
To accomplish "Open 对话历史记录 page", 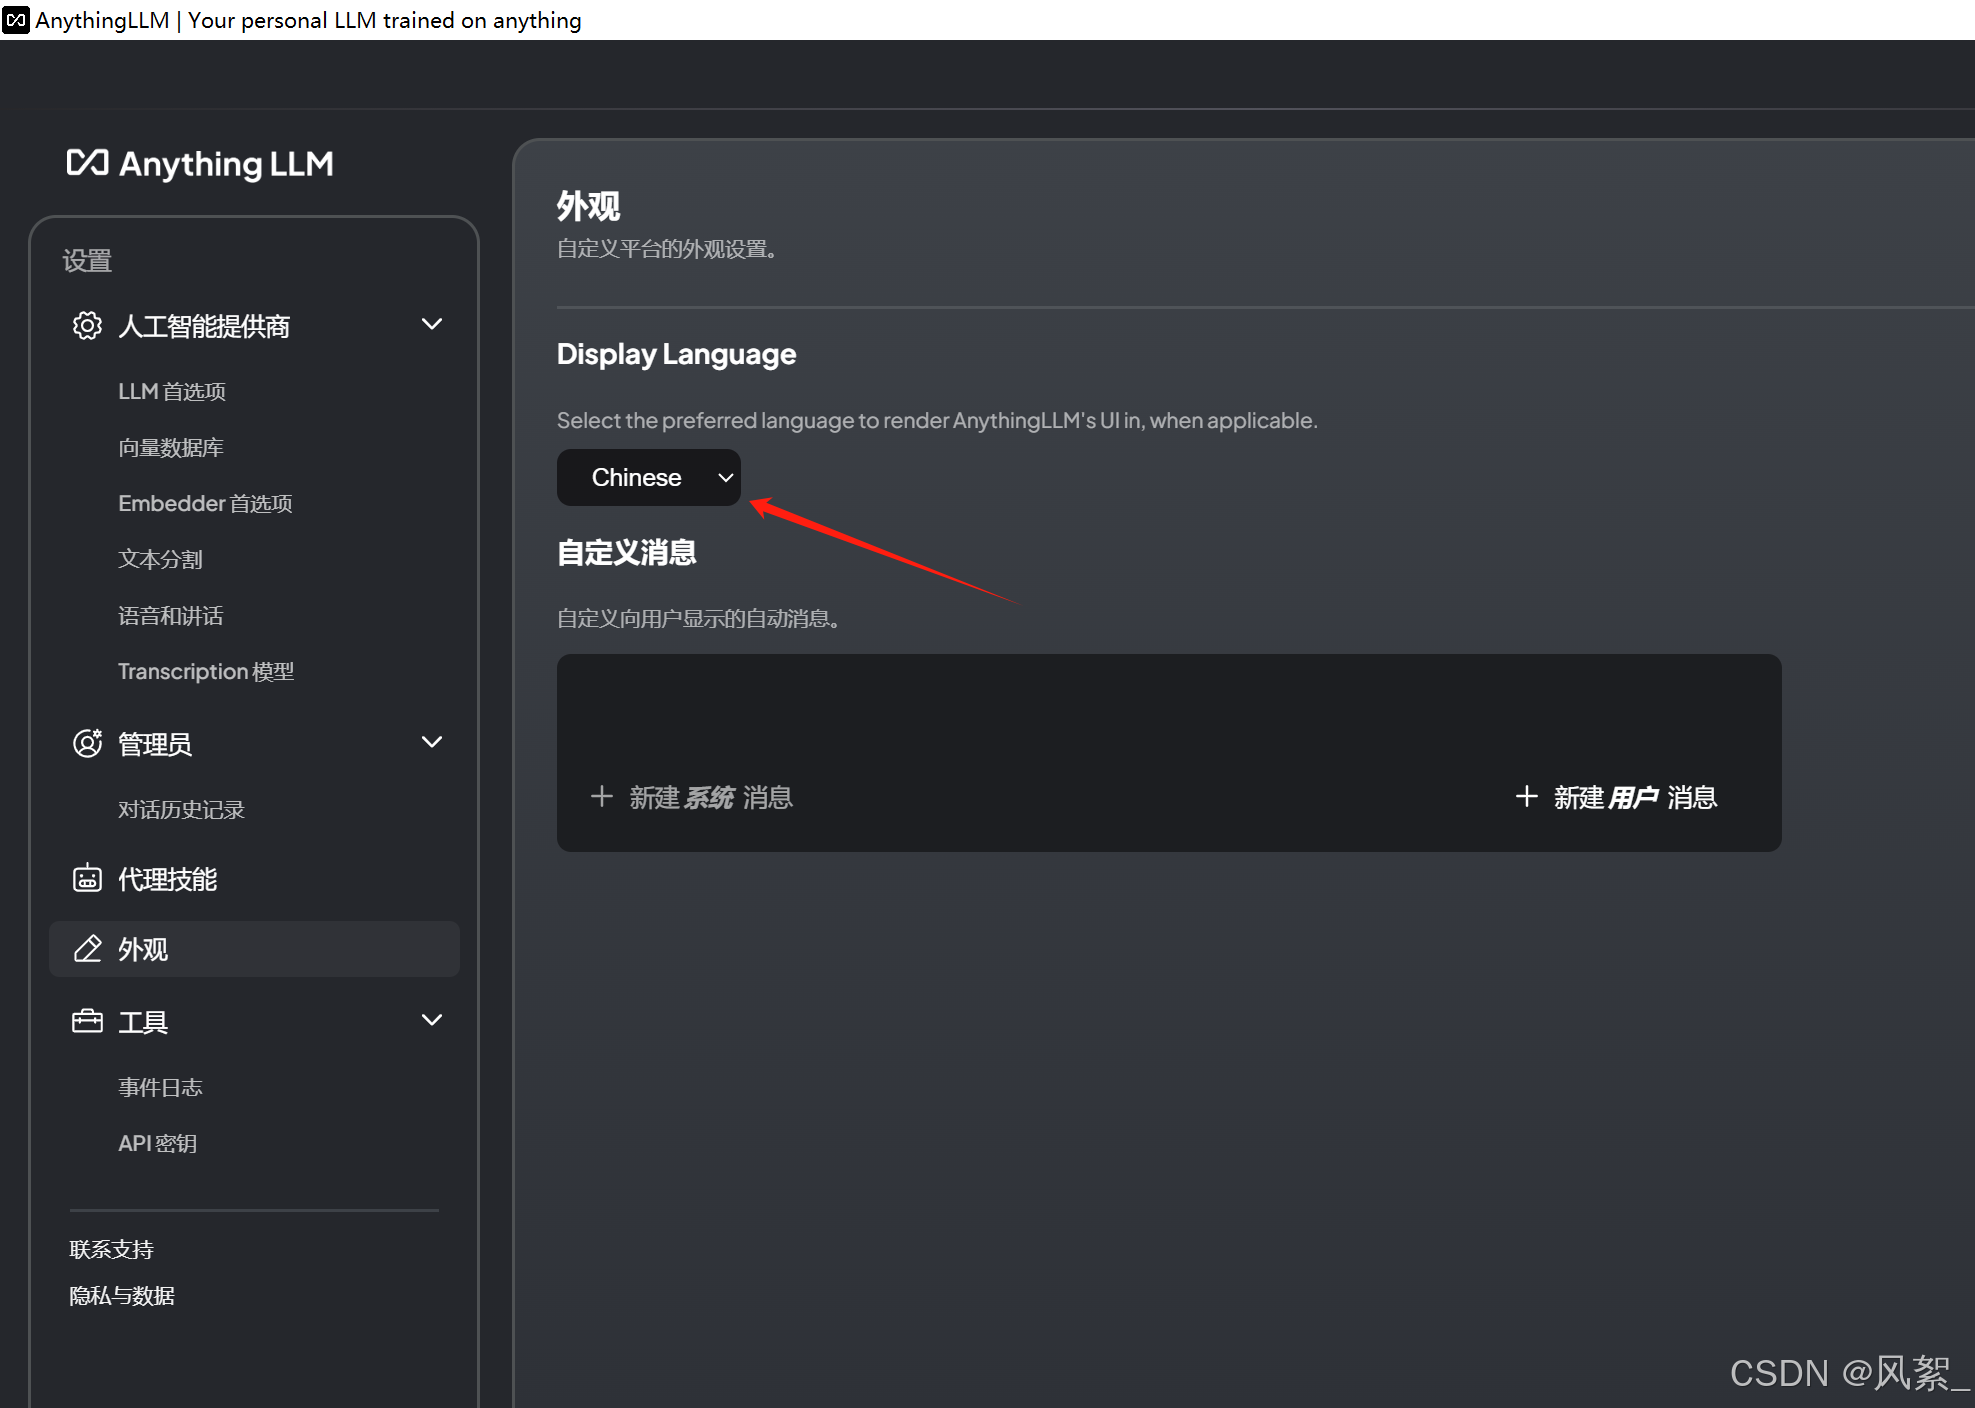I will tap(181, 810).
